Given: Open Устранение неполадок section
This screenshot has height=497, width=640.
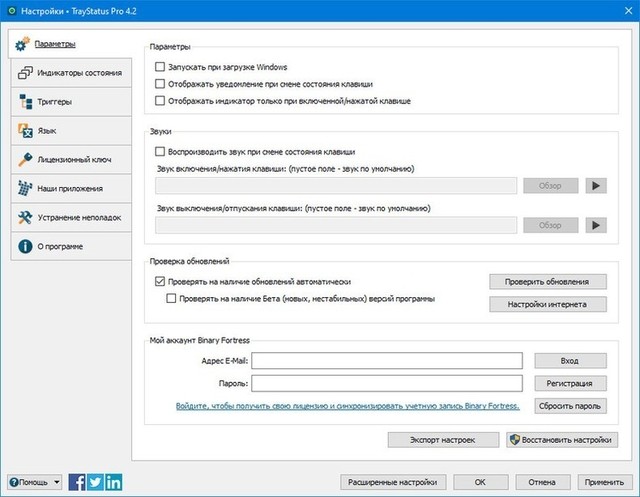Looking at the screenshot, I should click(77, 217).
